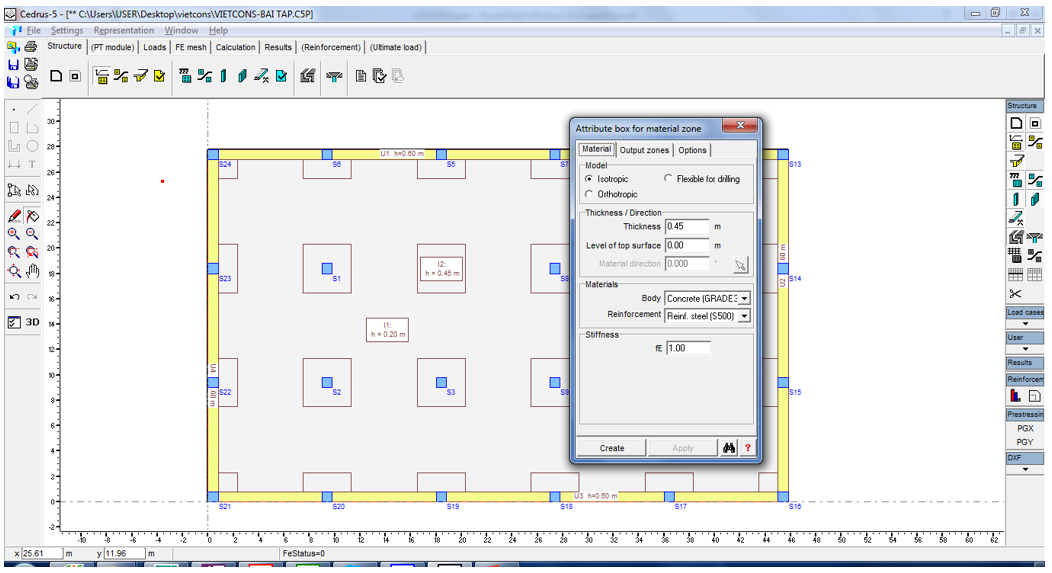Click the staircase structure icon
Viewport: 1052px width, 573px height.
pyautogui.click(x=307, y=76)
